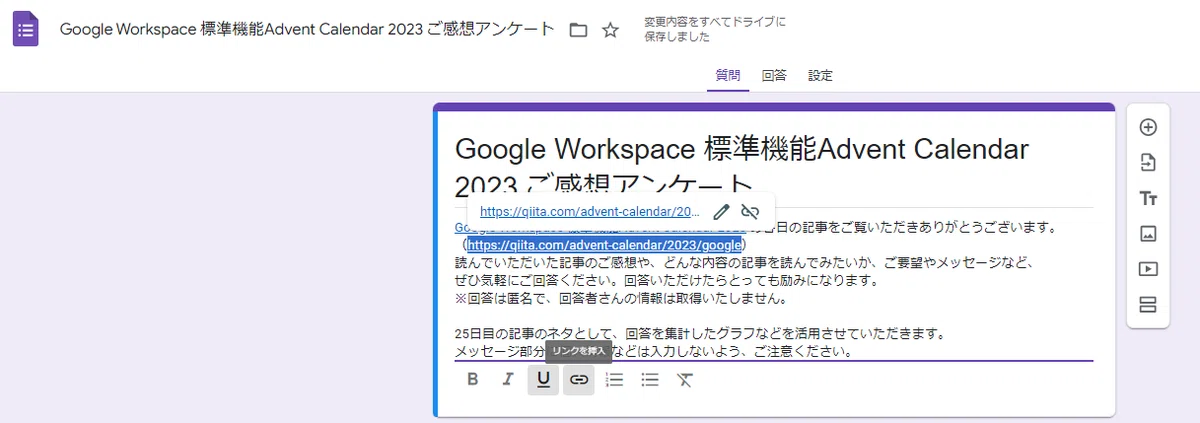Viewport: 1200px width, 423px height.
Task: Click the highlighted qiita URL in description
Action: 604,244
